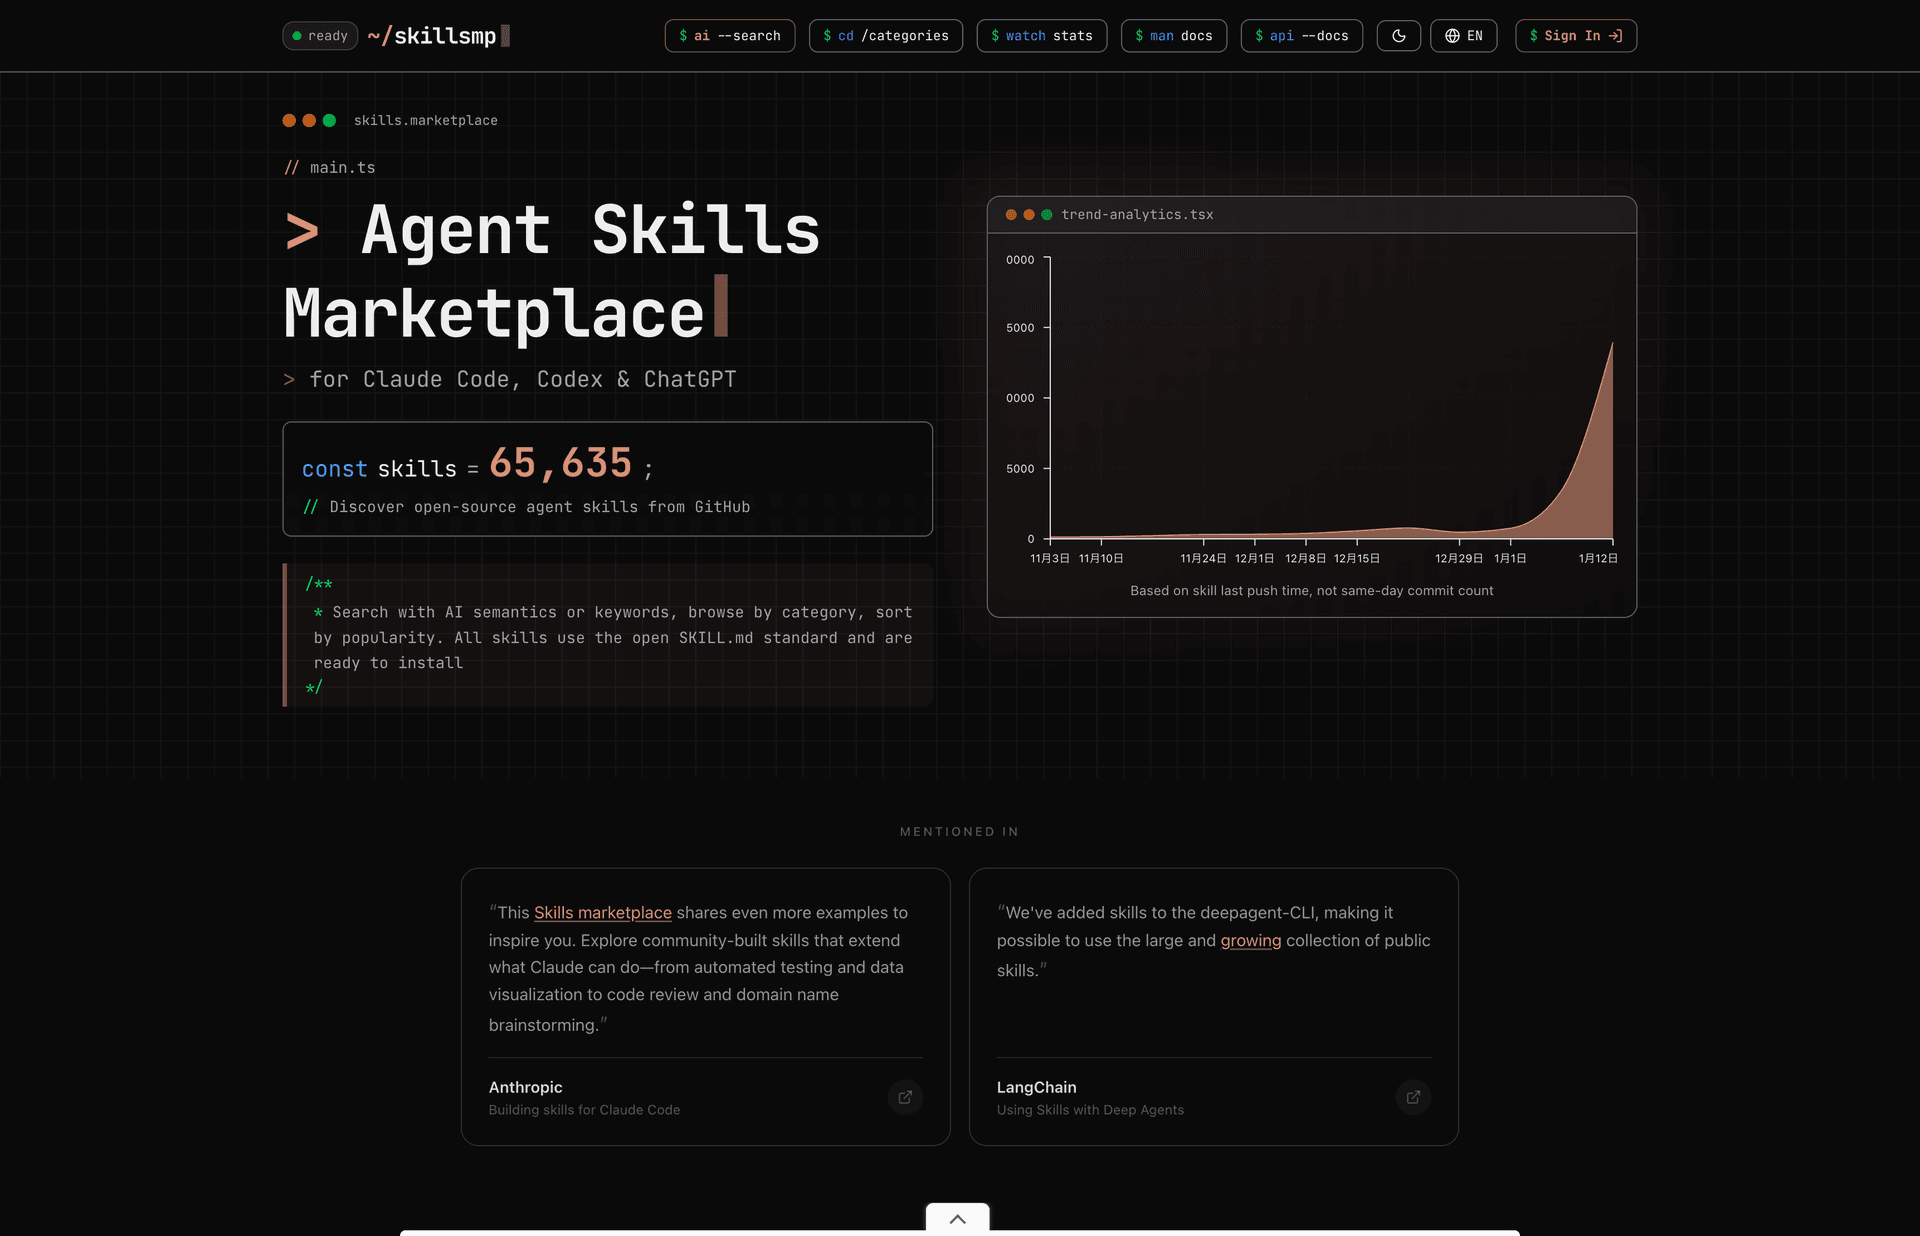Viewport: 1920px width, 1236px height.
Task: Click the Sign In button
Action: coord(1575,36)
